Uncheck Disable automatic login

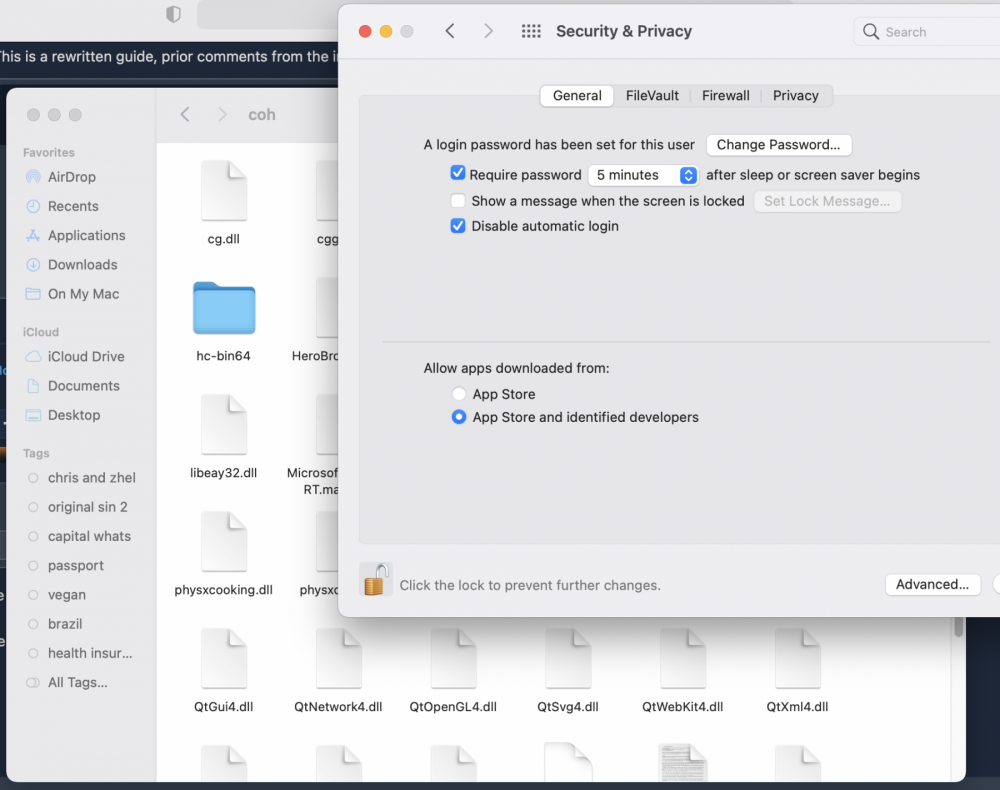(458, 226)
